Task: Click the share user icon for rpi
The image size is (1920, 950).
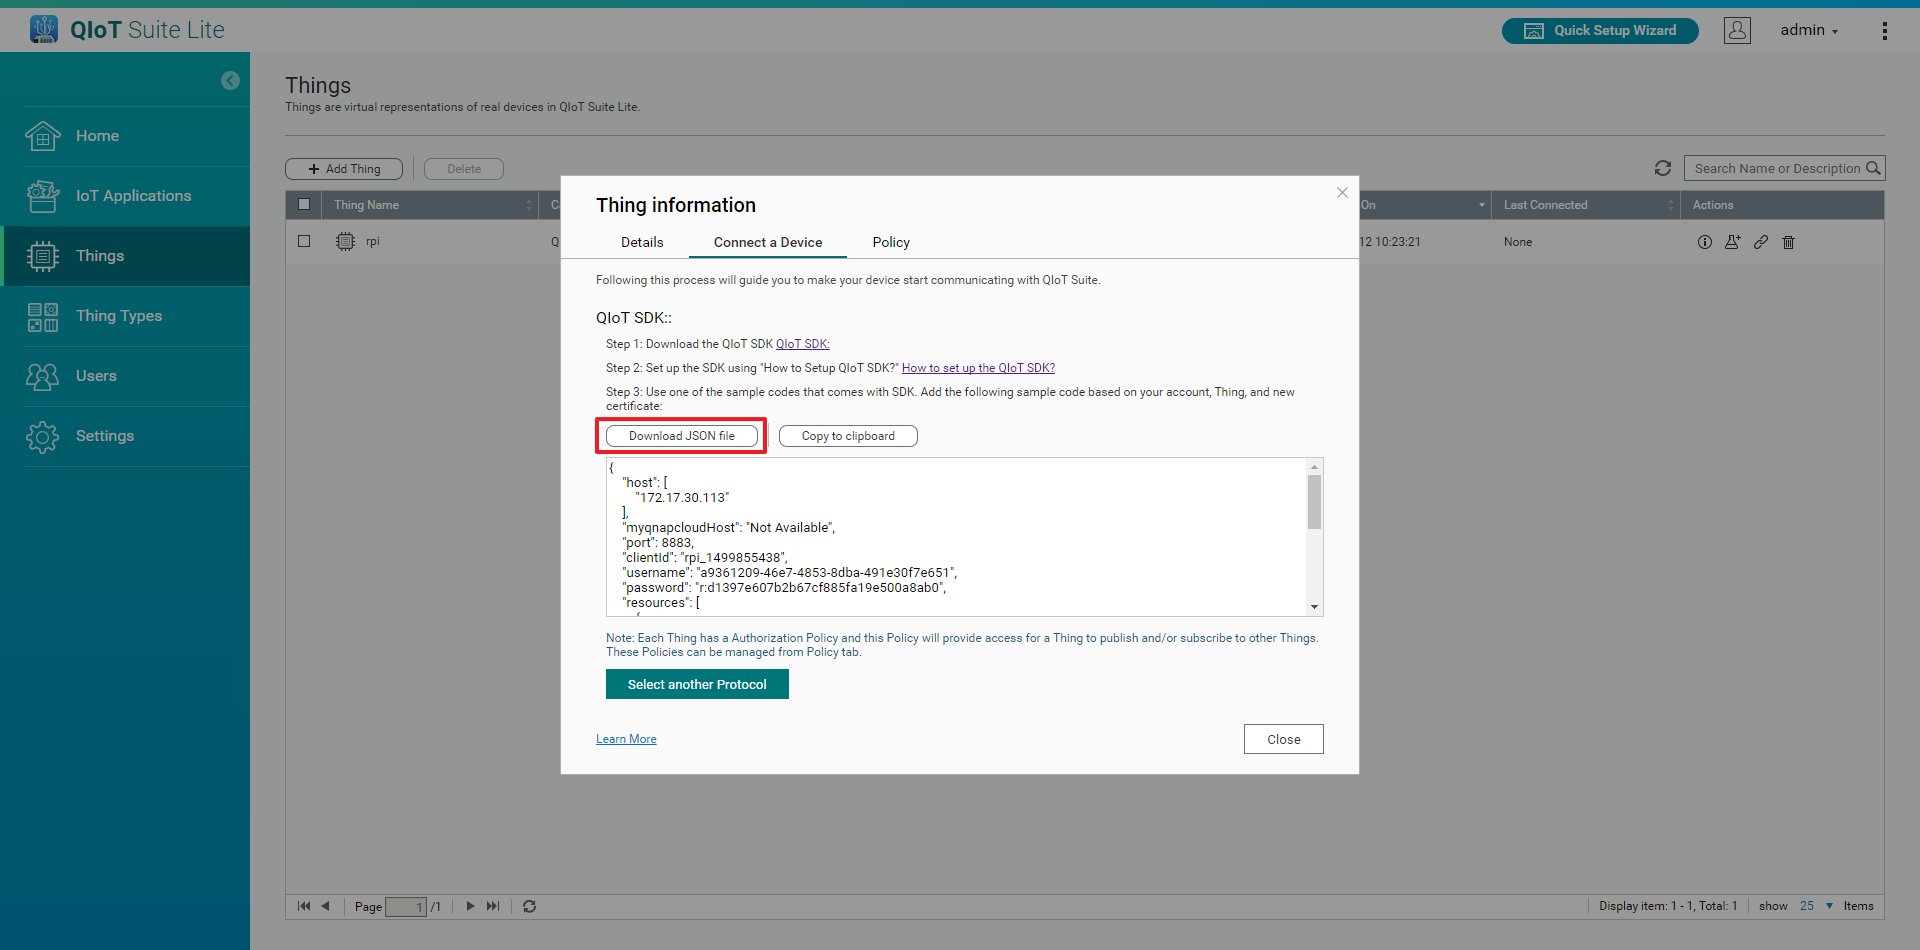Action: 1732,242
